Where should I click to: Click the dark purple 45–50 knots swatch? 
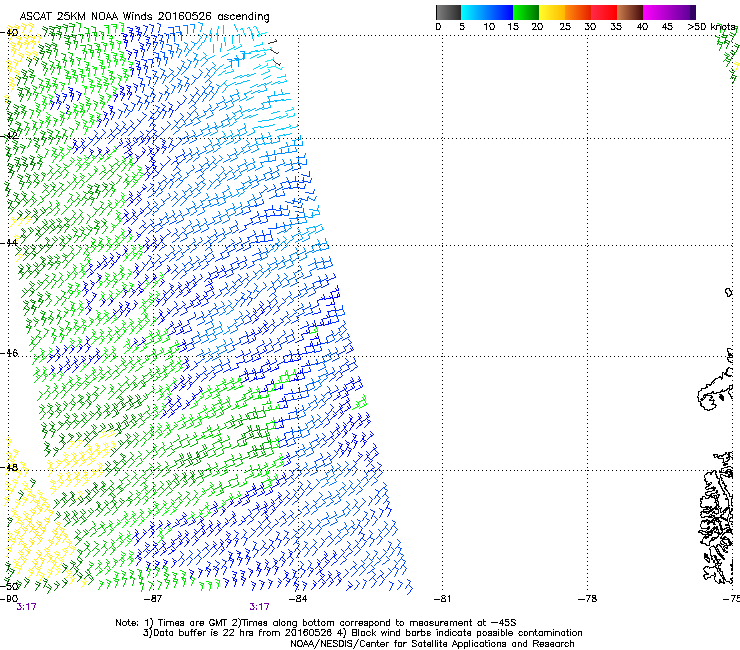(x=682, y=12)
